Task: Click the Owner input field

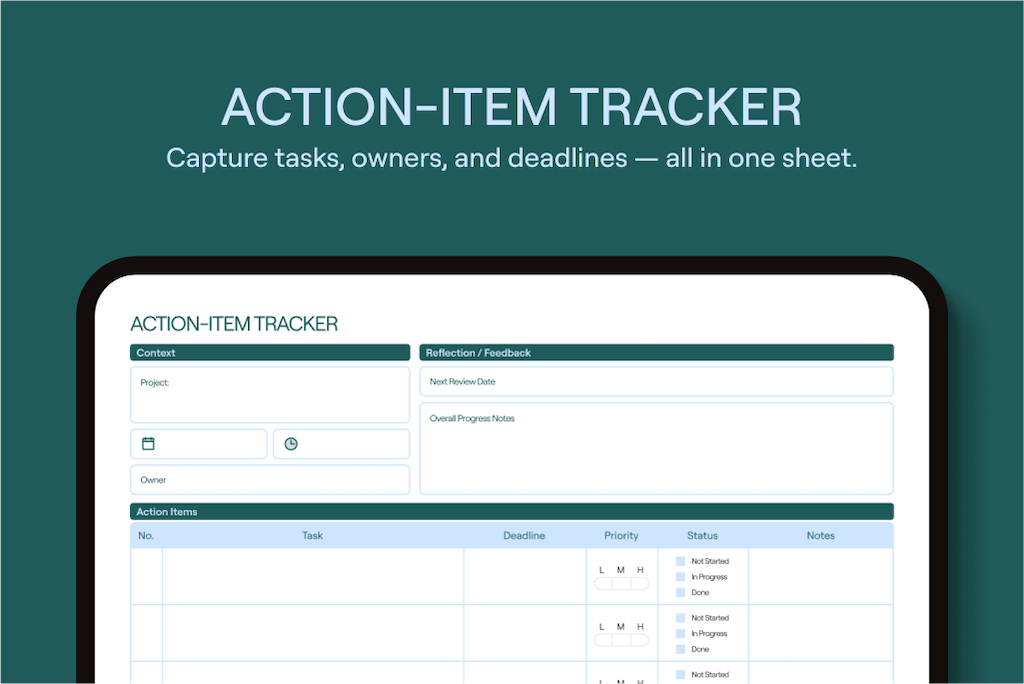Action: pos(270,480)
